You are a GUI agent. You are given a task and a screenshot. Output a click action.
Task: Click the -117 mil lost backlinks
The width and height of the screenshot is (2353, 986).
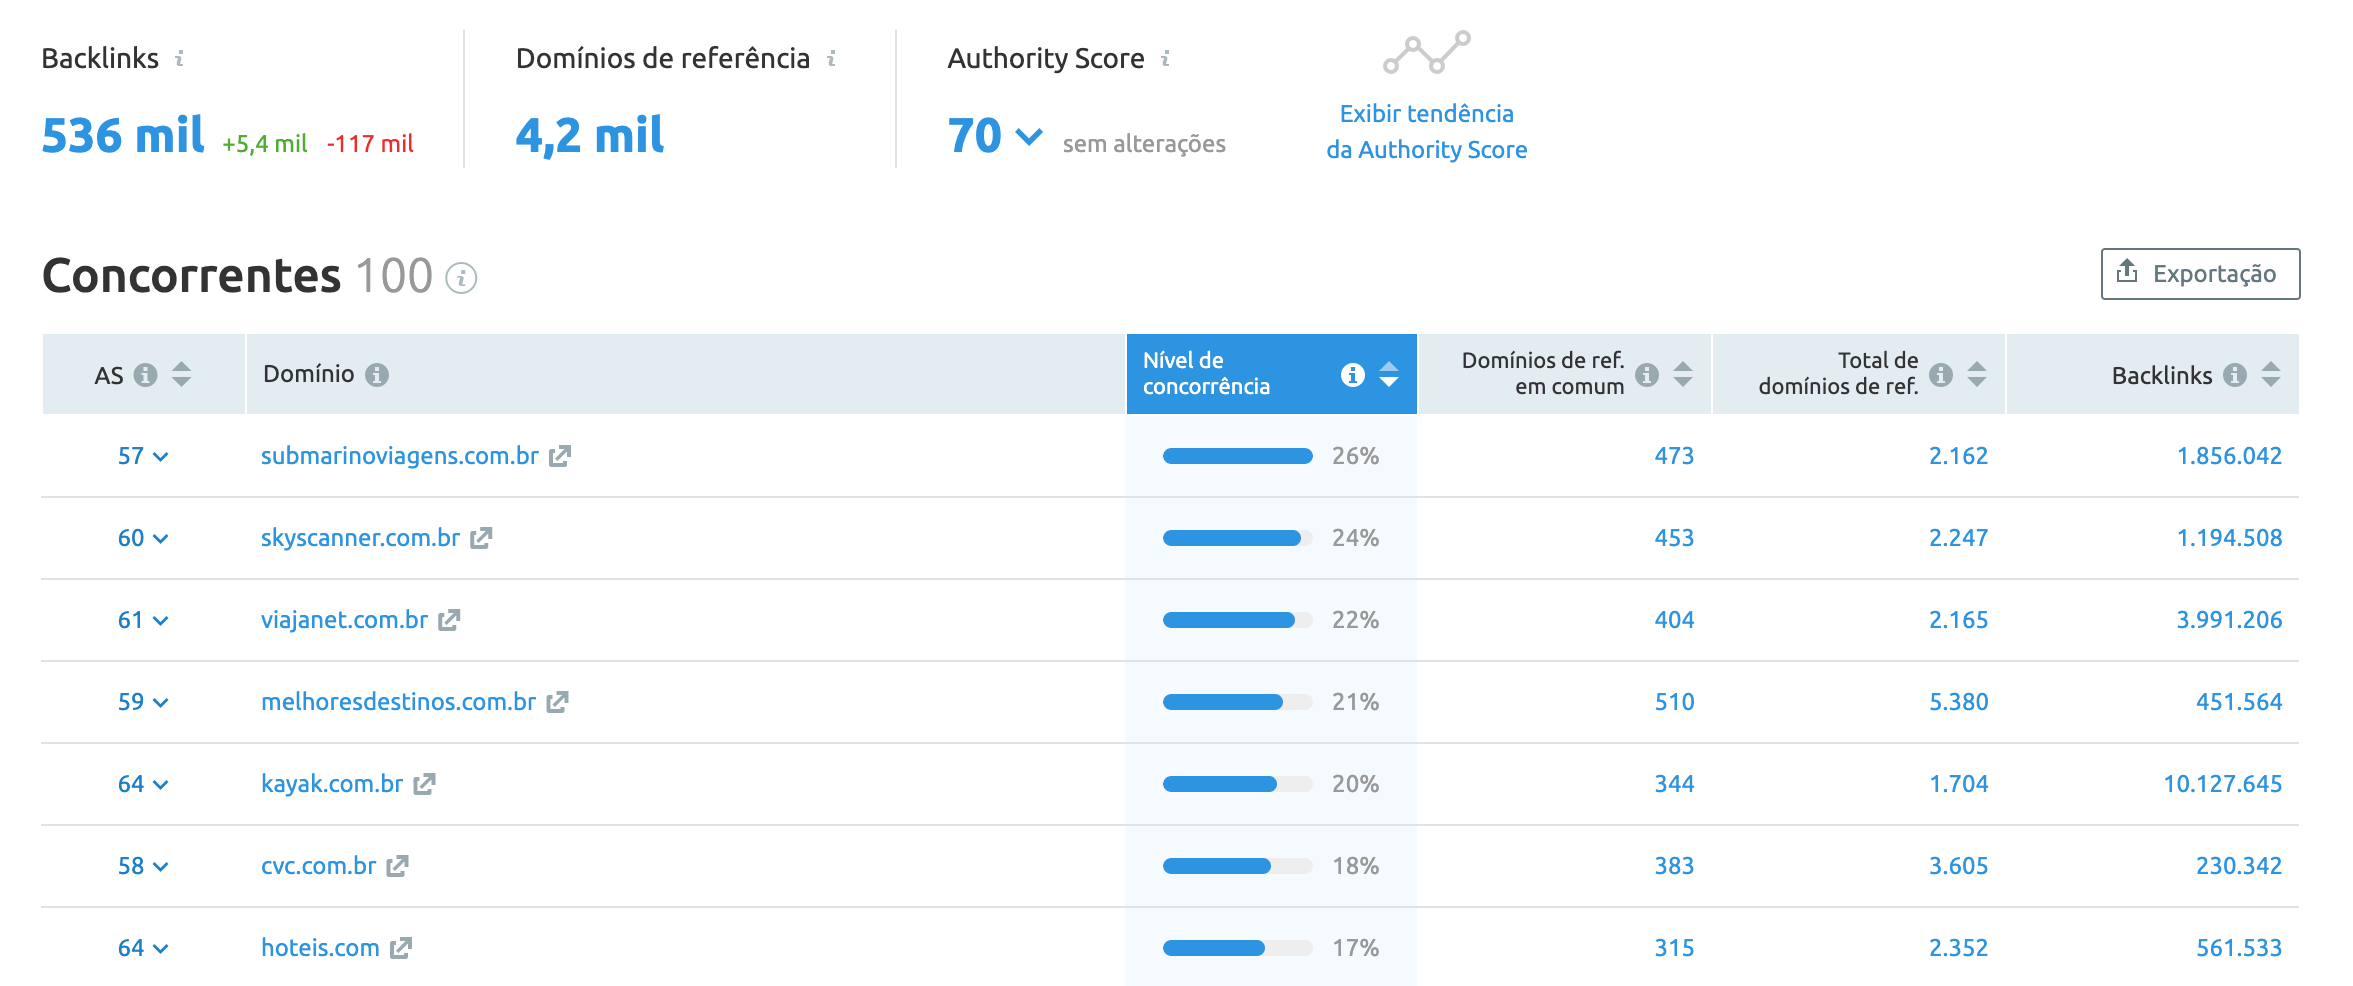370,144
